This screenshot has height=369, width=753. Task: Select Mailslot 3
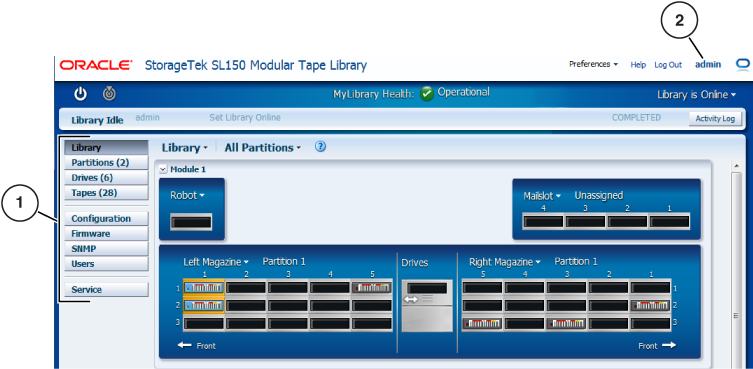(x=585, y=221)
